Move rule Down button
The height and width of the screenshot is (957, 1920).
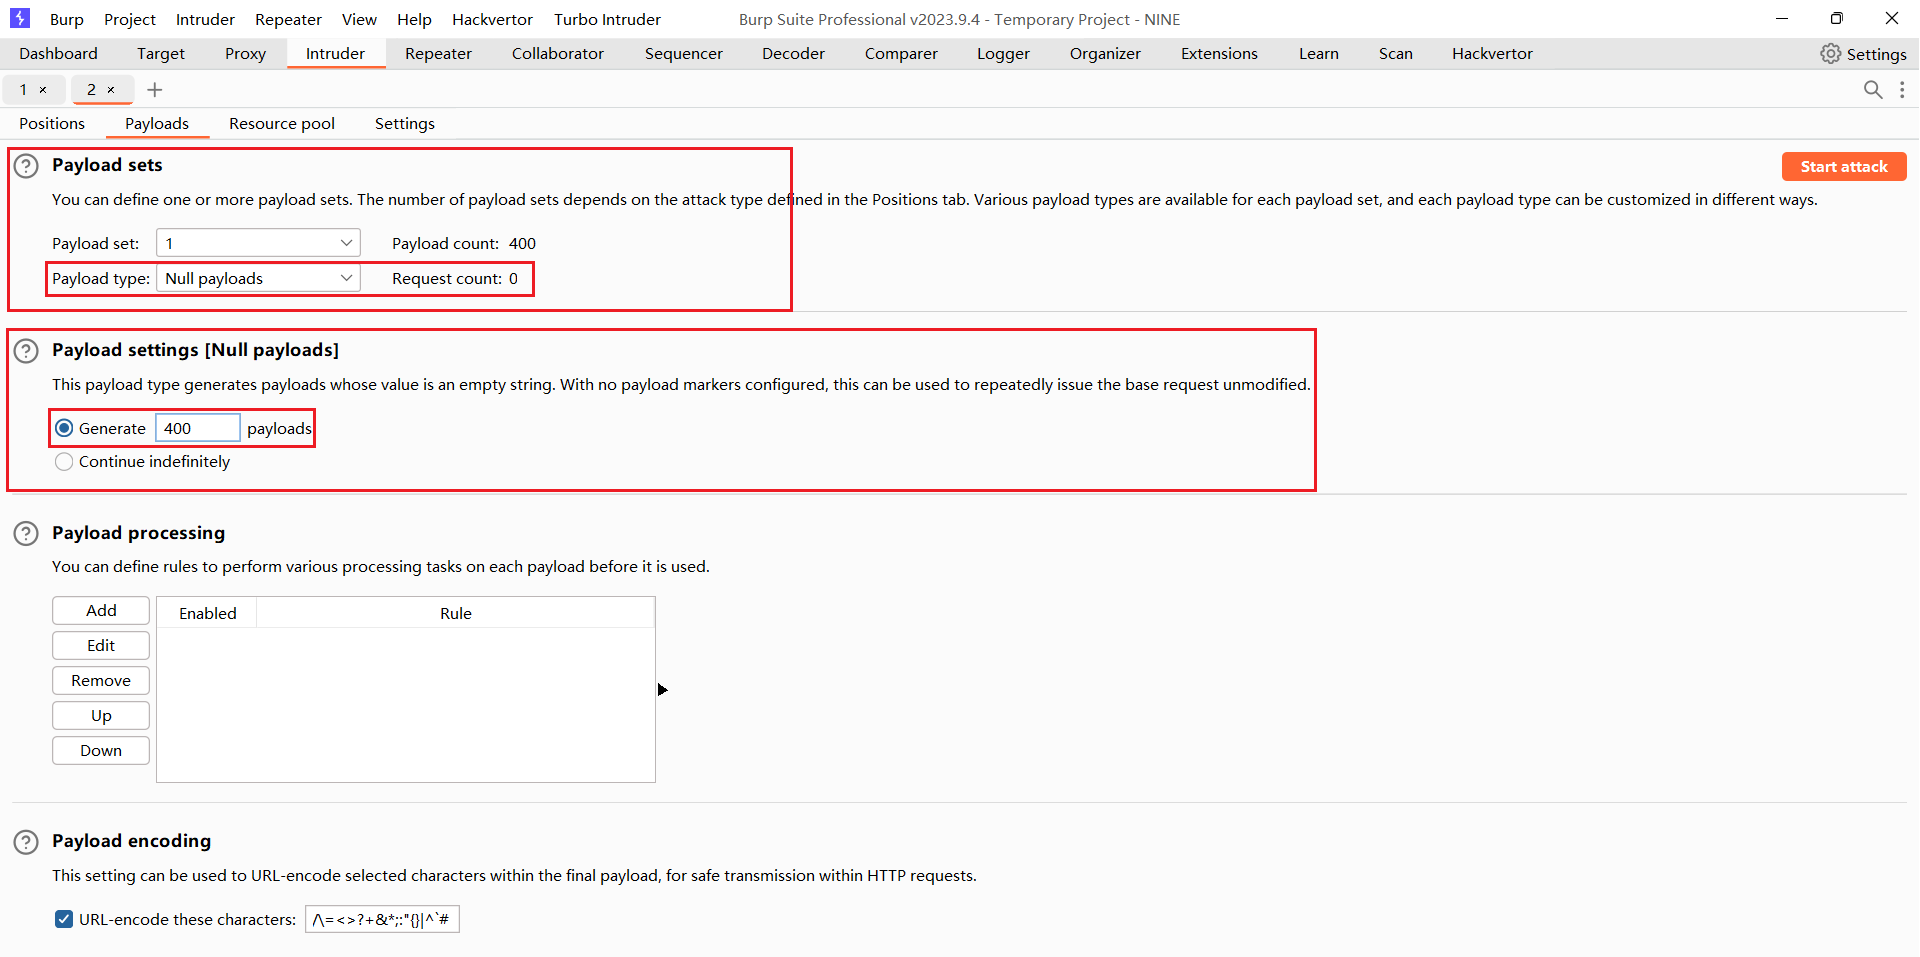(x=101, y=751)
